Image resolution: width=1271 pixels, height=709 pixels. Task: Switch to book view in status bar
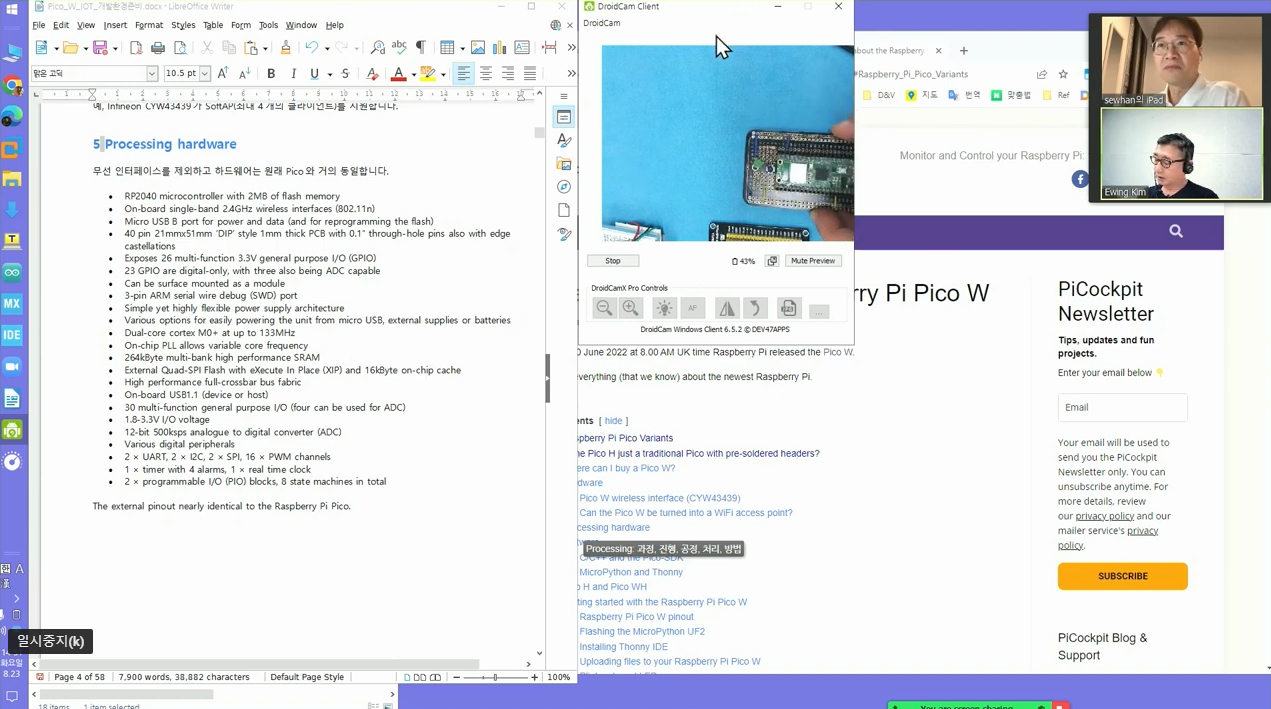435,677
